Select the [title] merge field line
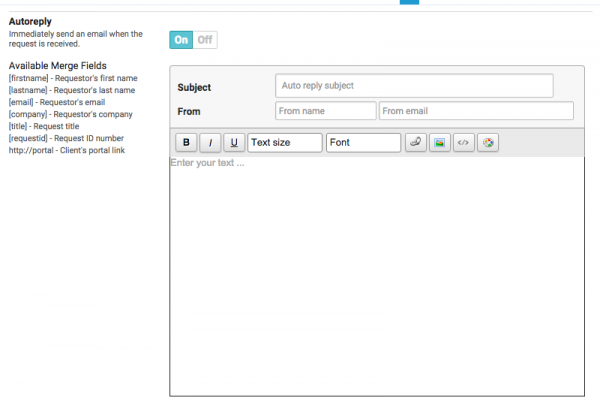The width and height of the screenshot is (600, 413). pos(44,126)
